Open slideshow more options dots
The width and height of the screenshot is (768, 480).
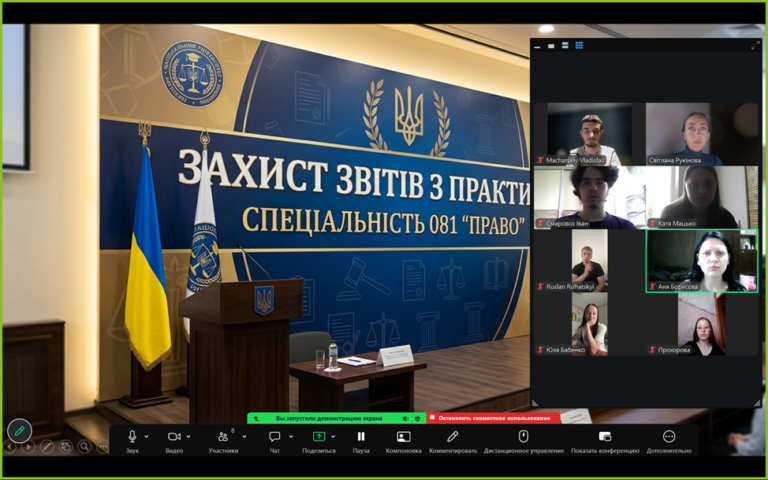pos(102,447)
